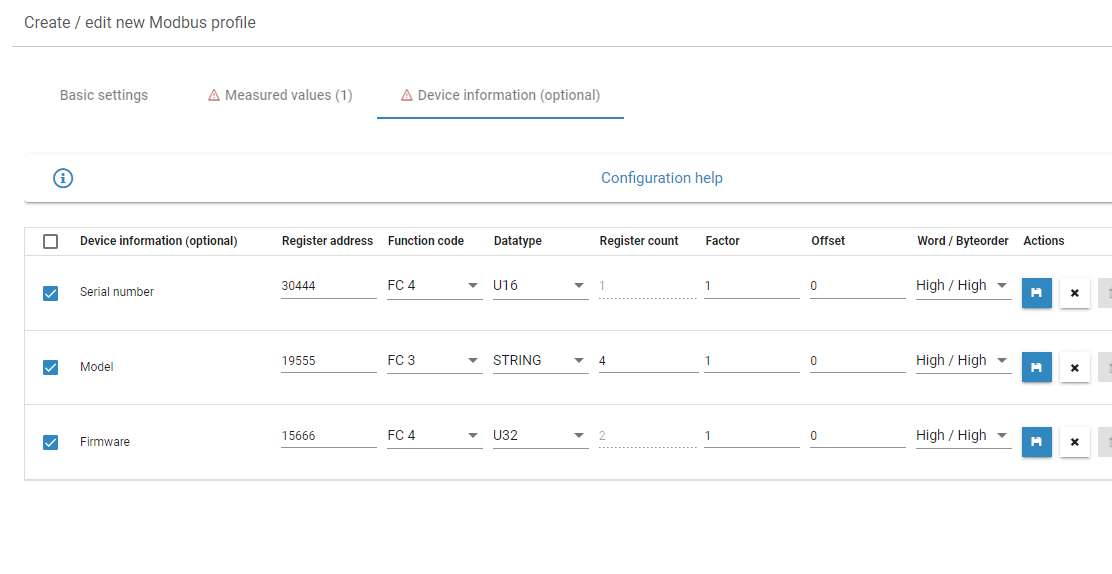Open the Configuration help link

pos(662,178)
